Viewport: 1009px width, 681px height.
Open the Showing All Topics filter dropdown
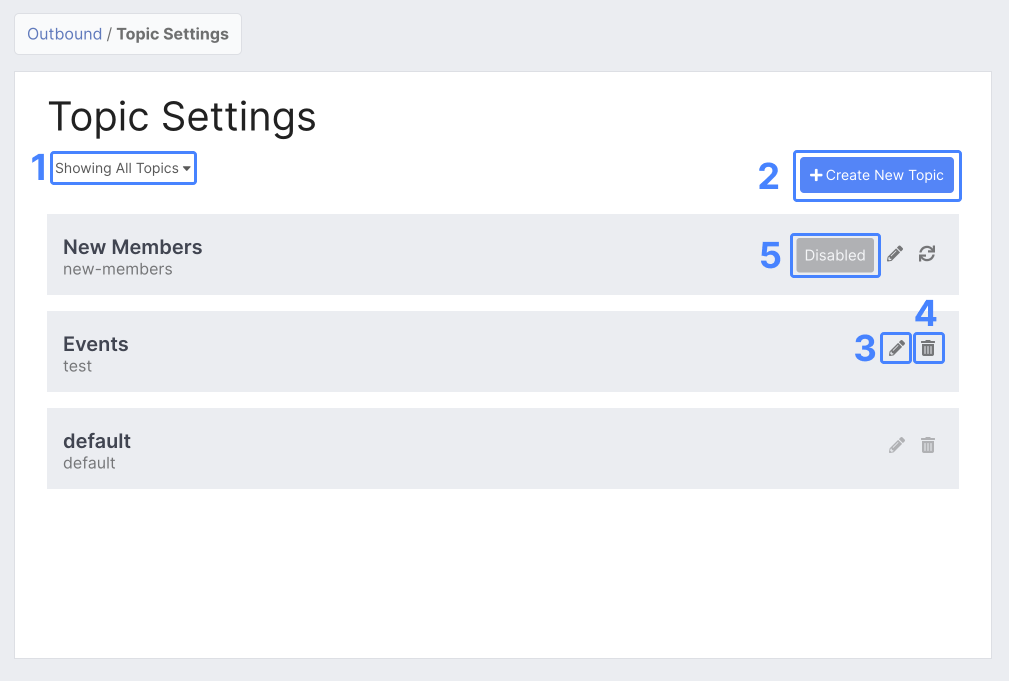[117, 168]
